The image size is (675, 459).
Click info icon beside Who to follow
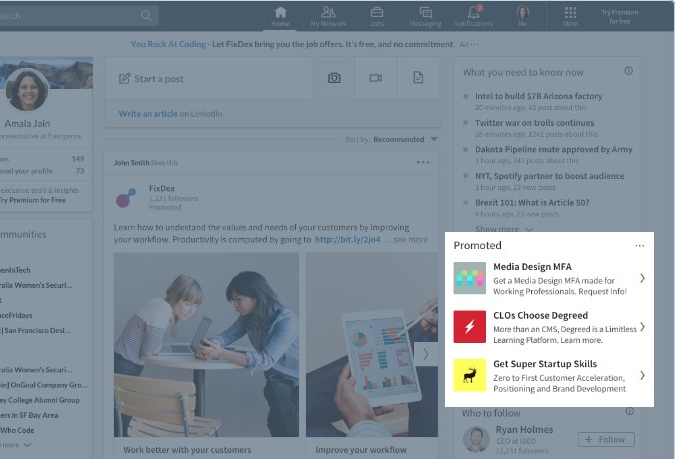[629, 412]
